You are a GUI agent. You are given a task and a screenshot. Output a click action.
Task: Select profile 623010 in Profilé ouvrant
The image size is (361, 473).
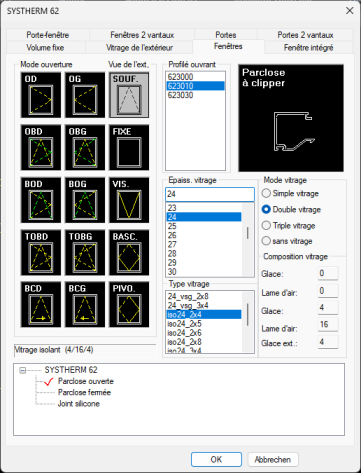coord(196,86)
